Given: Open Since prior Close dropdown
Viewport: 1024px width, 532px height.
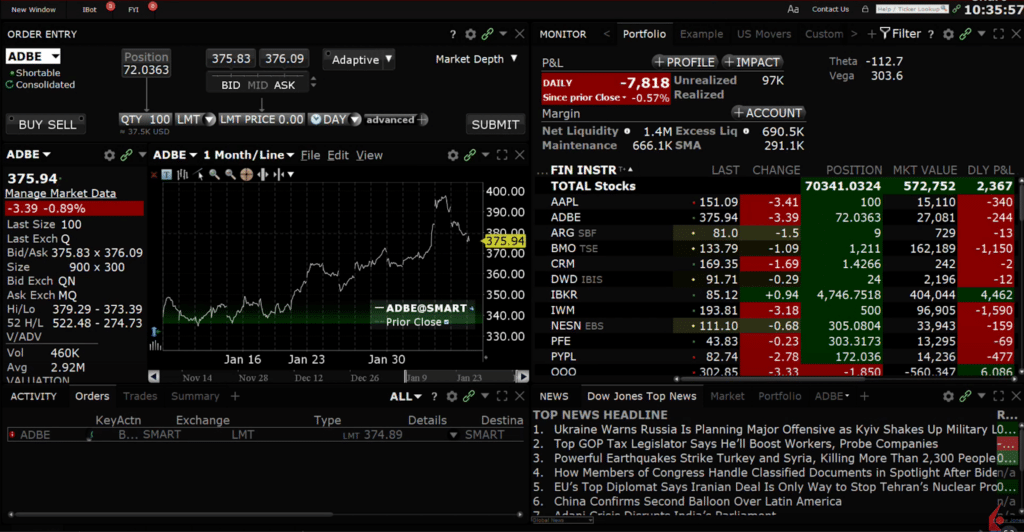Looking at the screenshot, I should tap(584, 97).
